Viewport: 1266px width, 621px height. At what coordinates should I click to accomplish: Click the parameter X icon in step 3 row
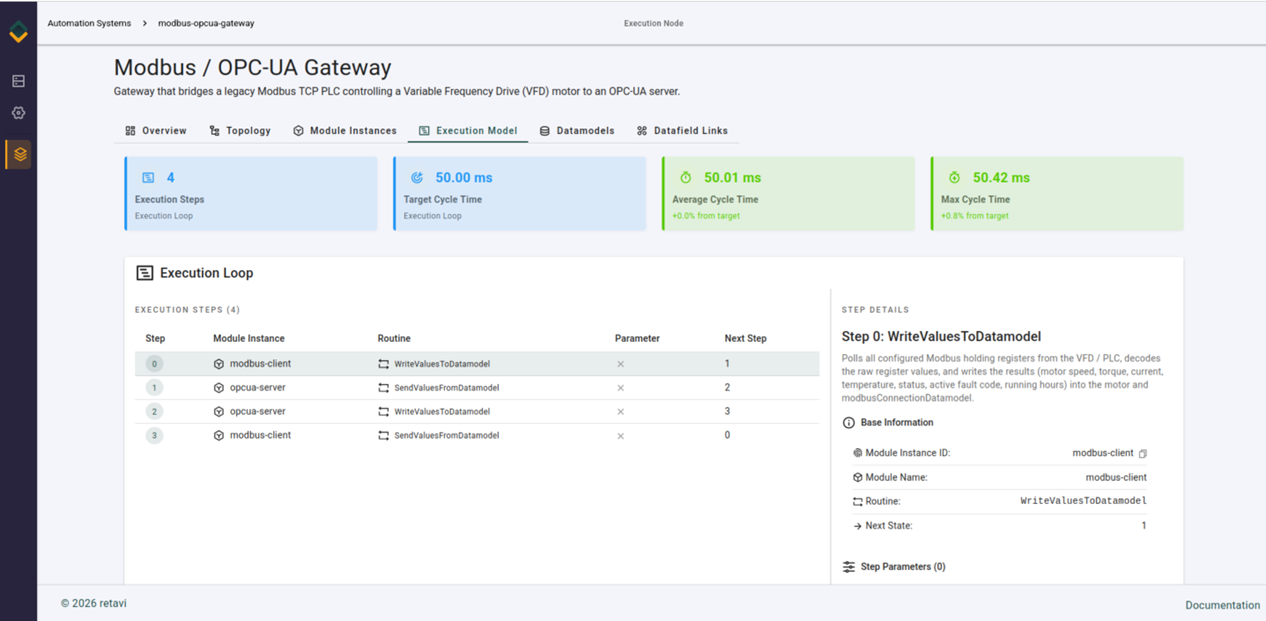[621, 436]
